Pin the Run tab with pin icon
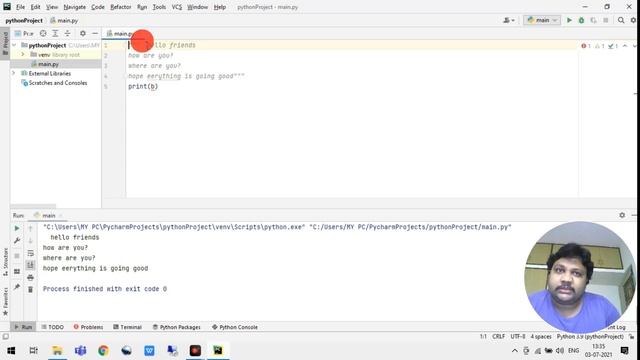 tap(17, 287)
